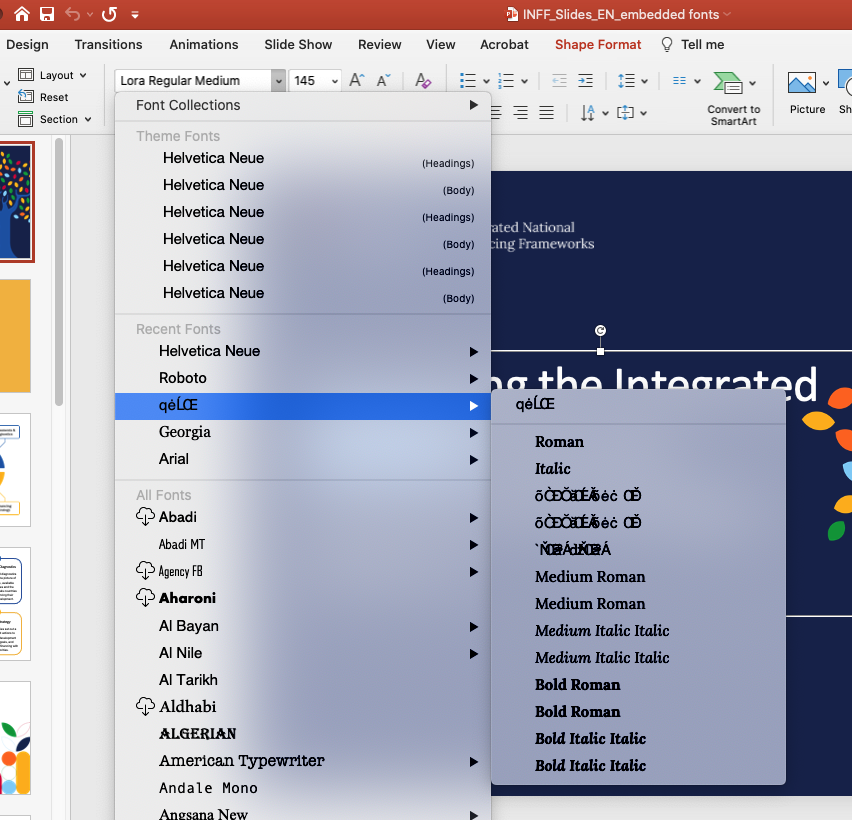The image size is (852, 820).
Task: Click the Convert to SmartArt icon
Action: [728, 83]
